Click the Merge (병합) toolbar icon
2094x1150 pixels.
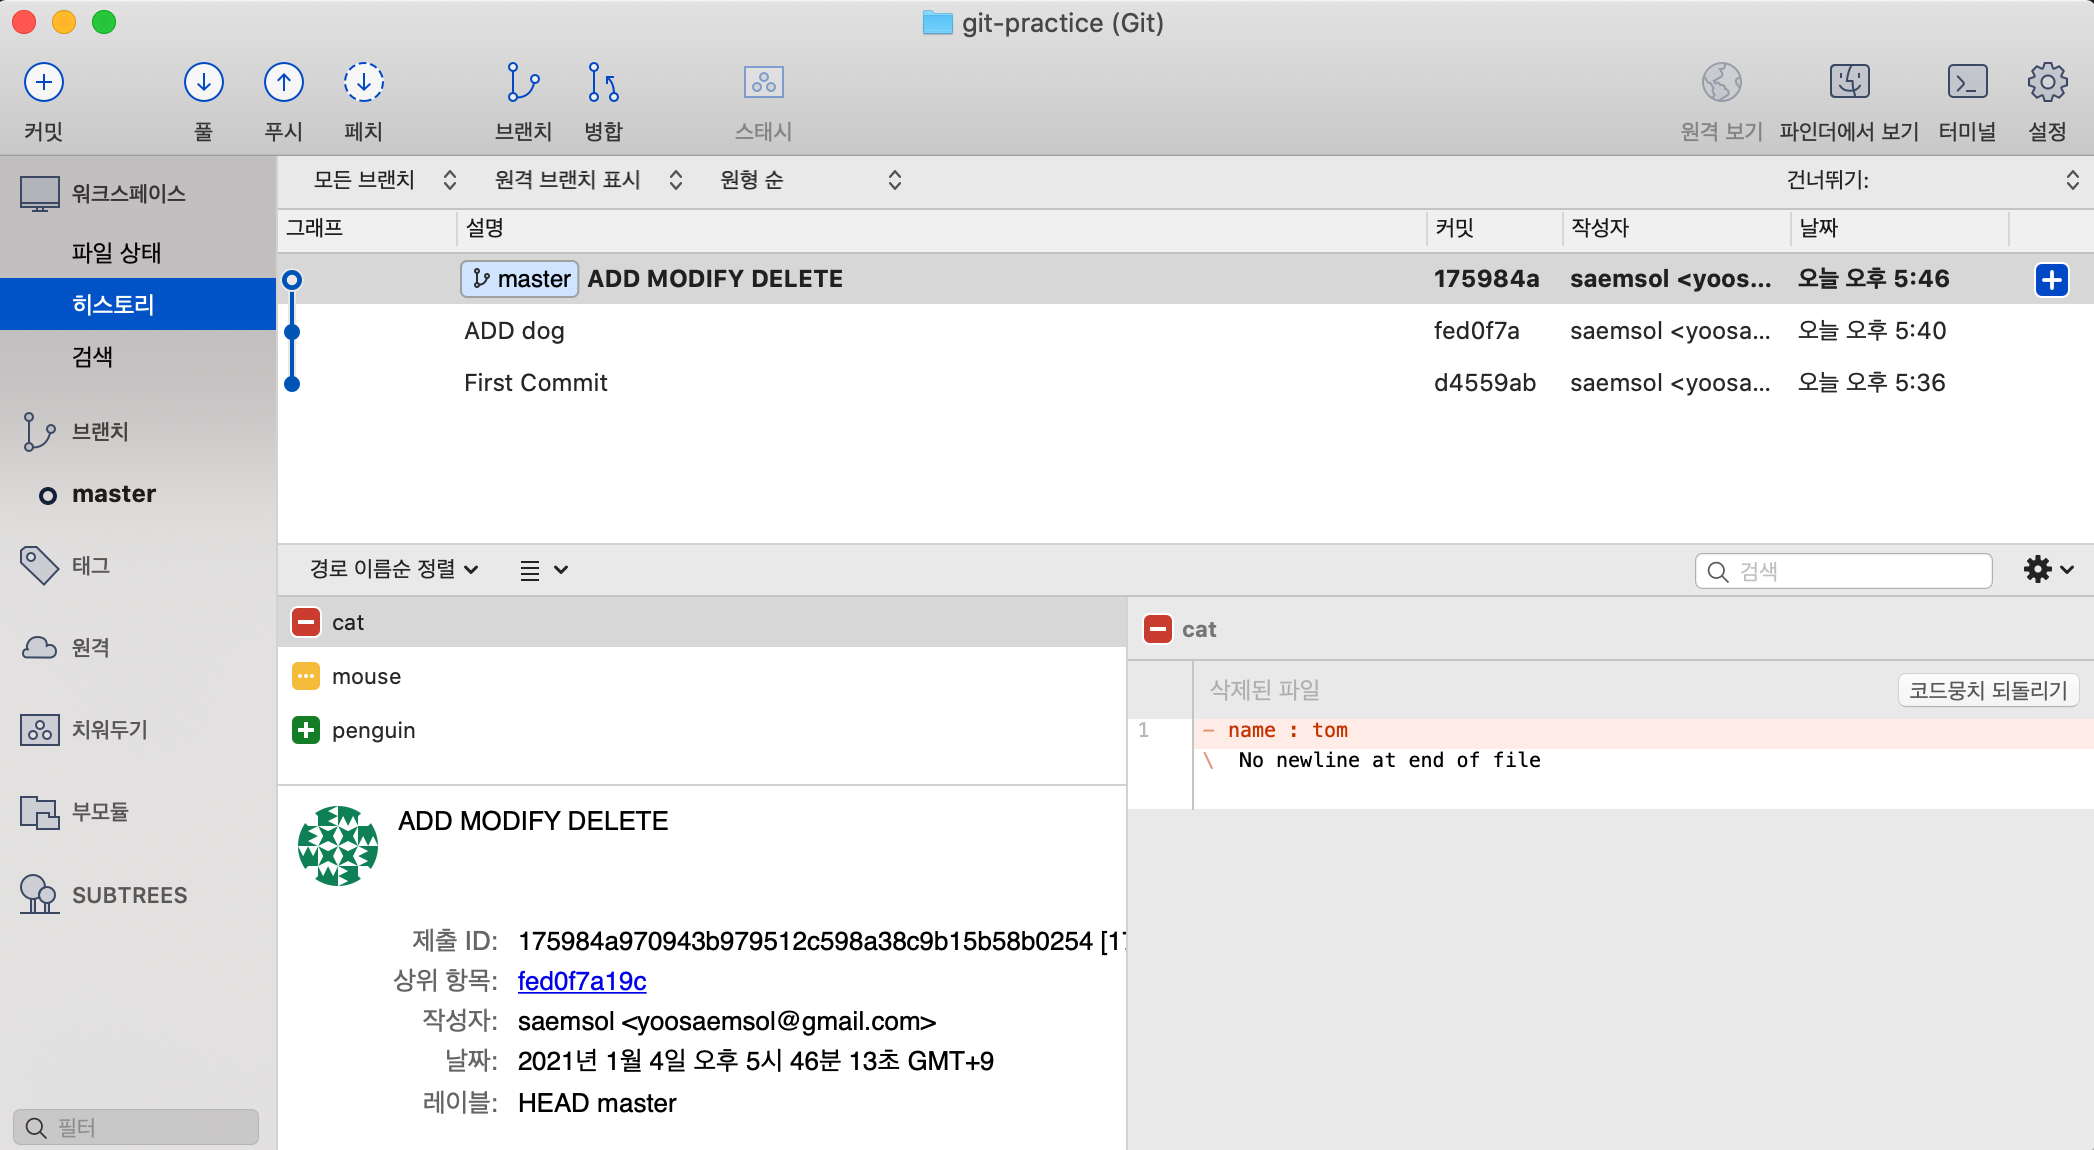coord(603,82)
